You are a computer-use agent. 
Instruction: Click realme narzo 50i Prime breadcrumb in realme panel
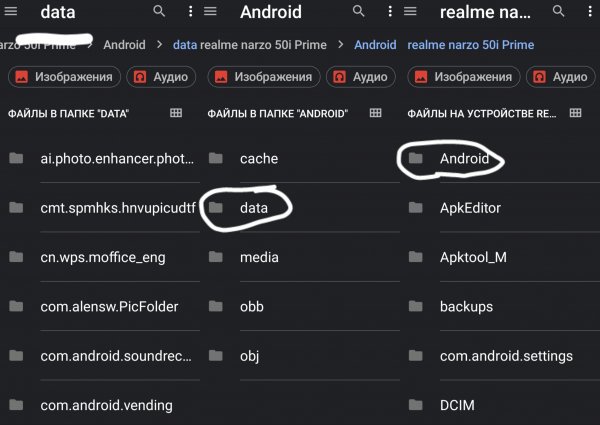pos(471,45)
